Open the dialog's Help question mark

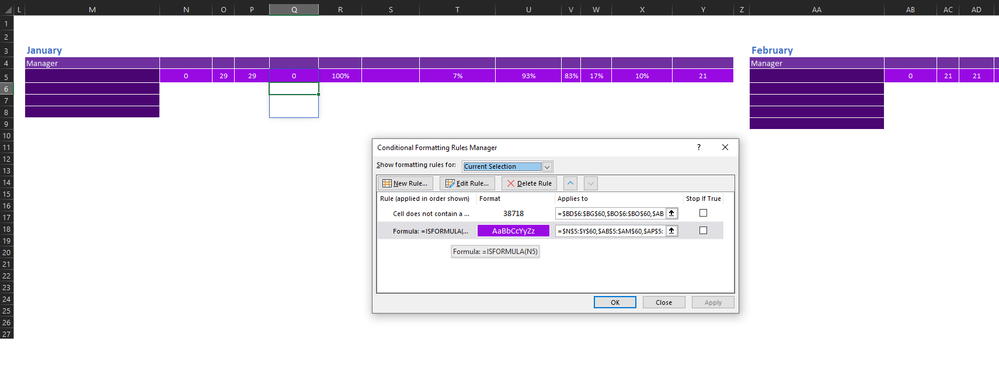(x=699, y=147)
